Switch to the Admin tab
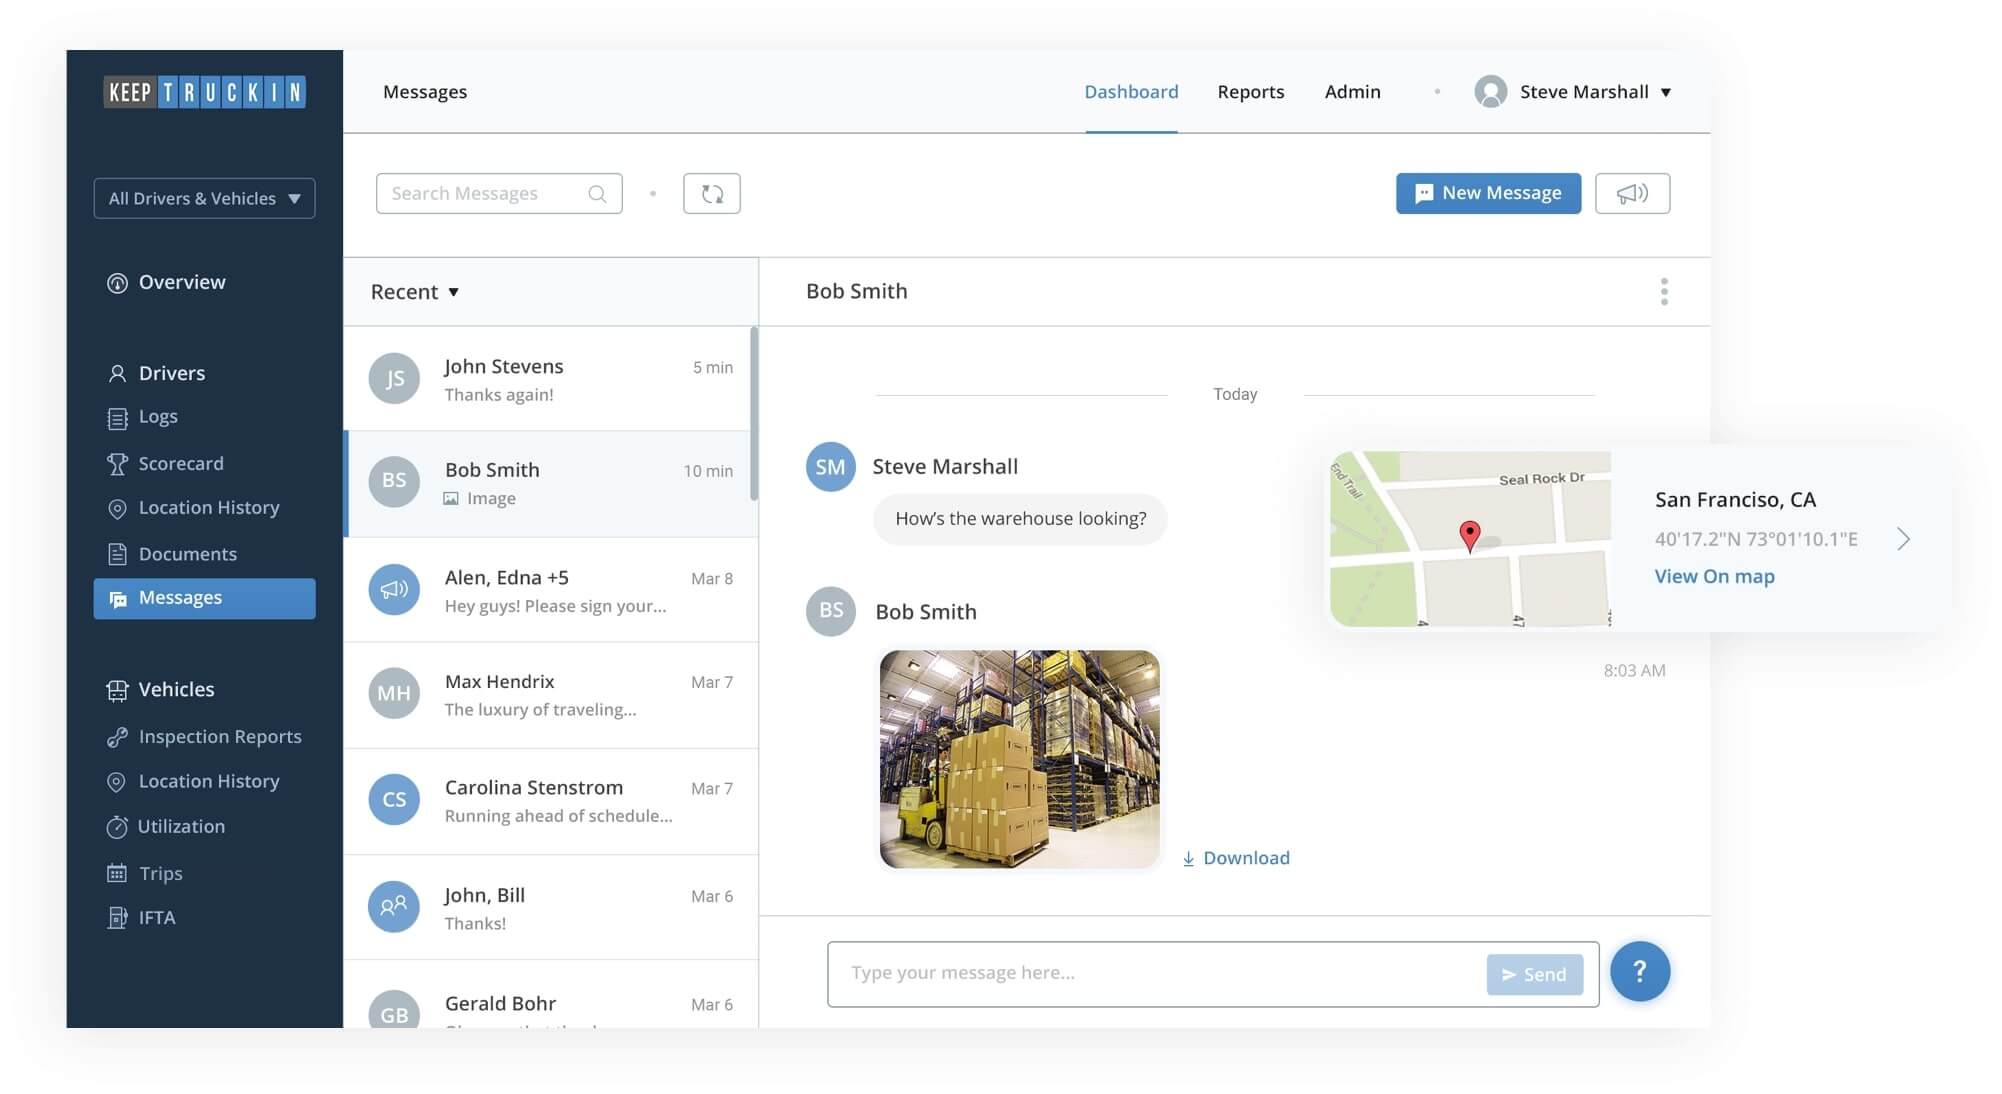The image size is (2002, 1094). 1352,92
